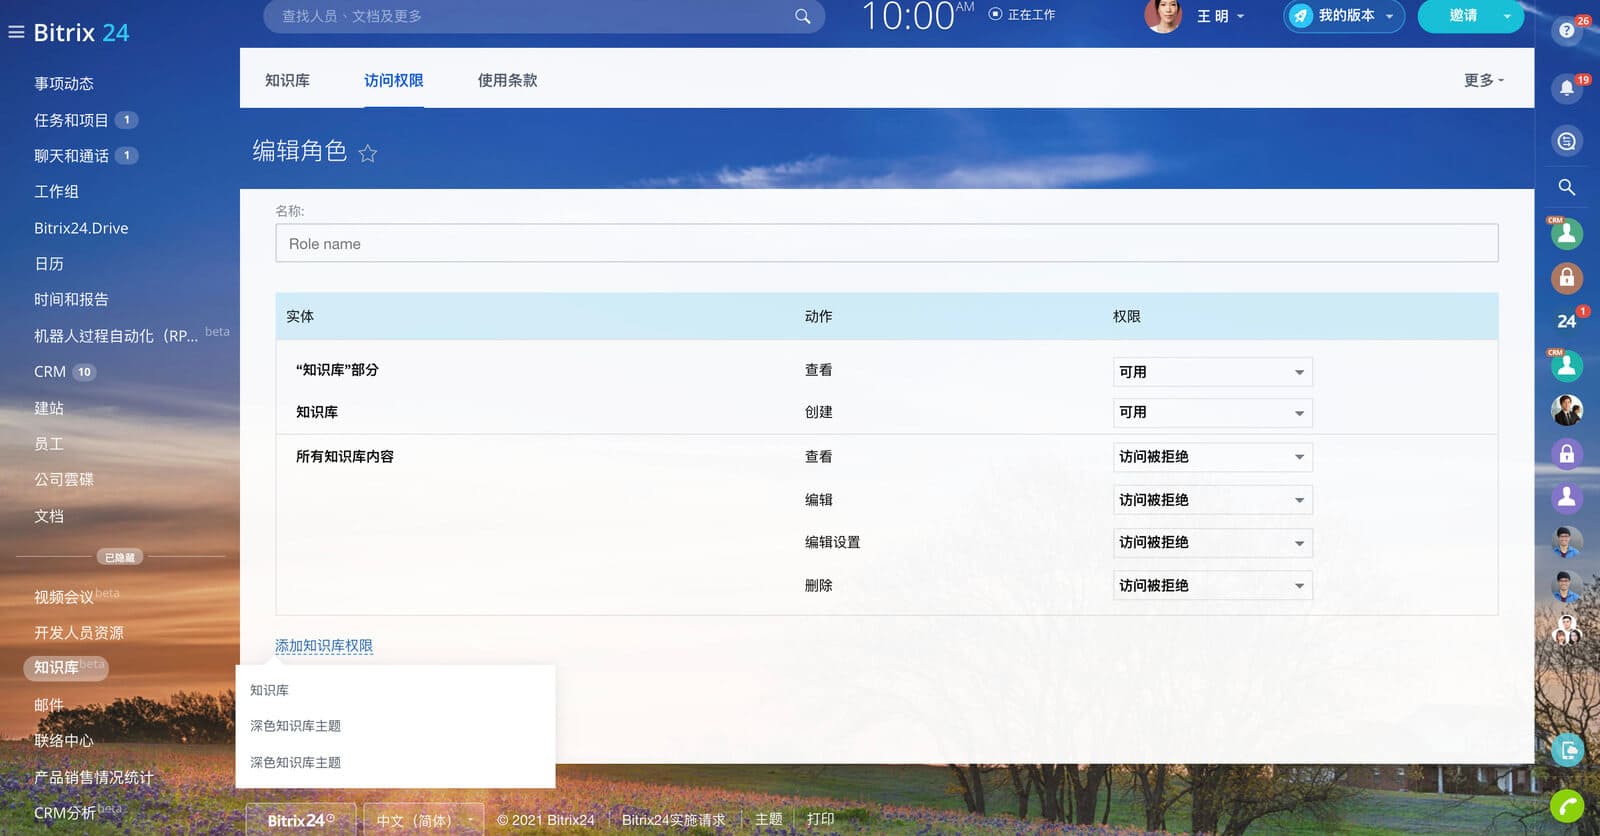Open permission dropdown for 编辑 action
The height and width of the screenshot is (836, 1600).
point(1212,500)
